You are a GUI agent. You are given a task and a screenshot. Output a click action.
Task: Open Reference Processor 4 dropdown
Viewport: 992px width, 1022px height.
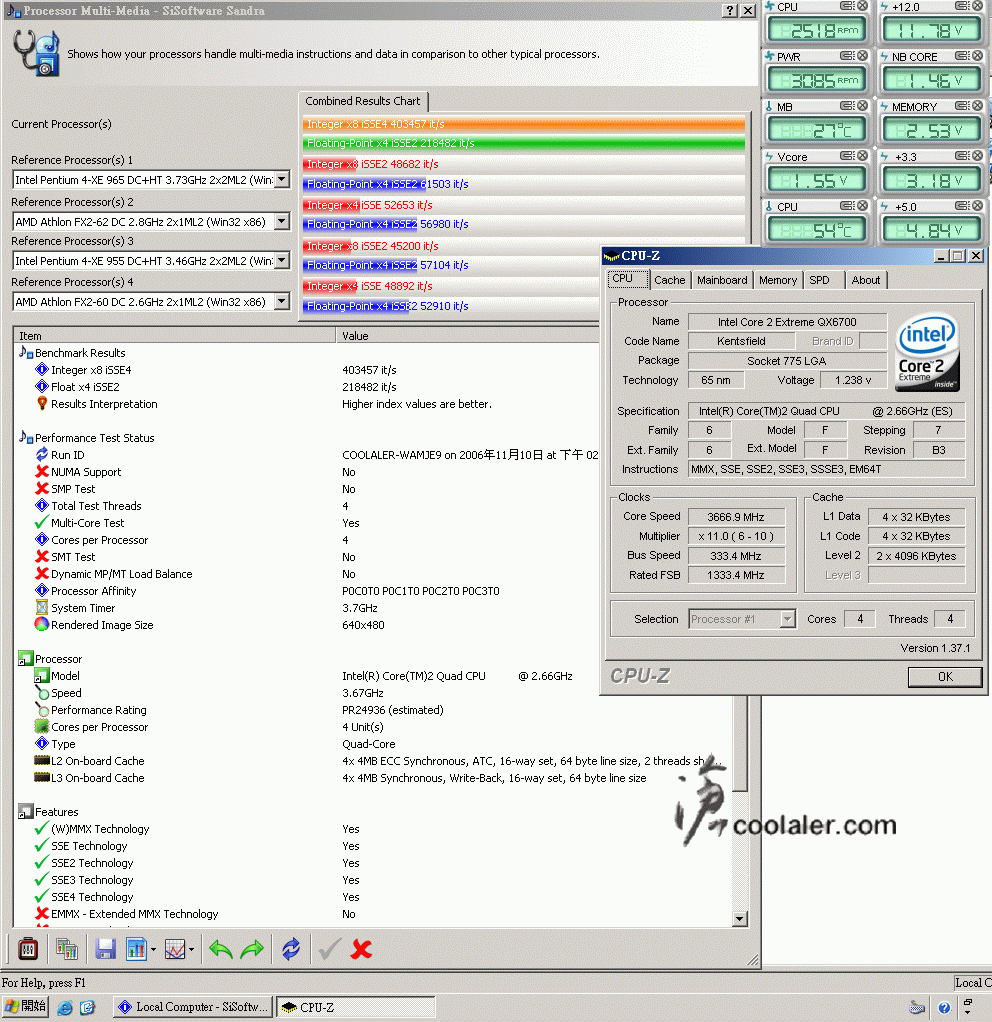tap(282, 302)
